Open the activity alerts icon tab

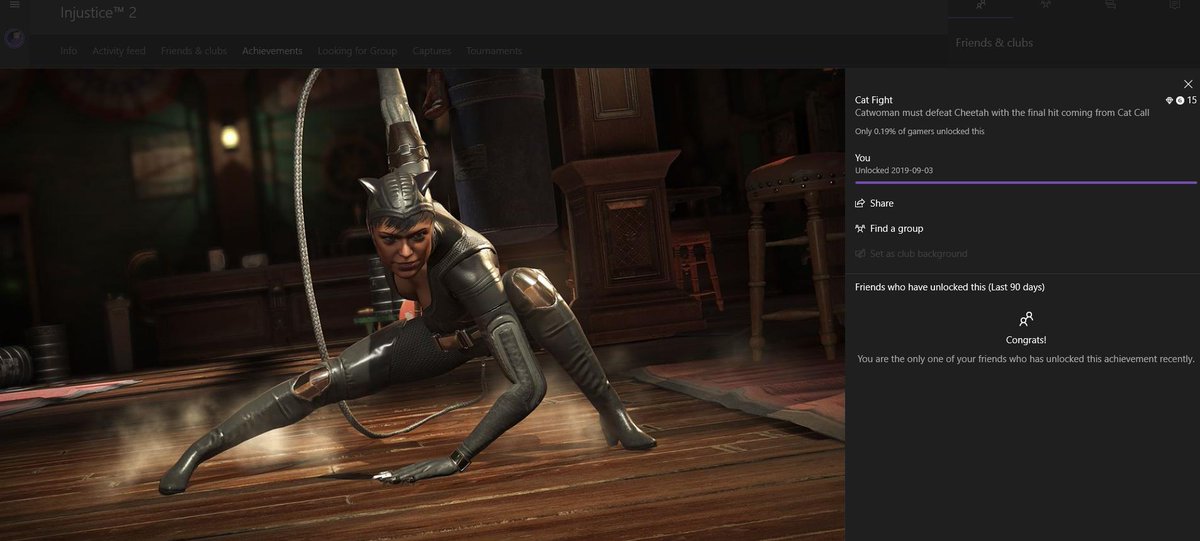coord(1174,5)
